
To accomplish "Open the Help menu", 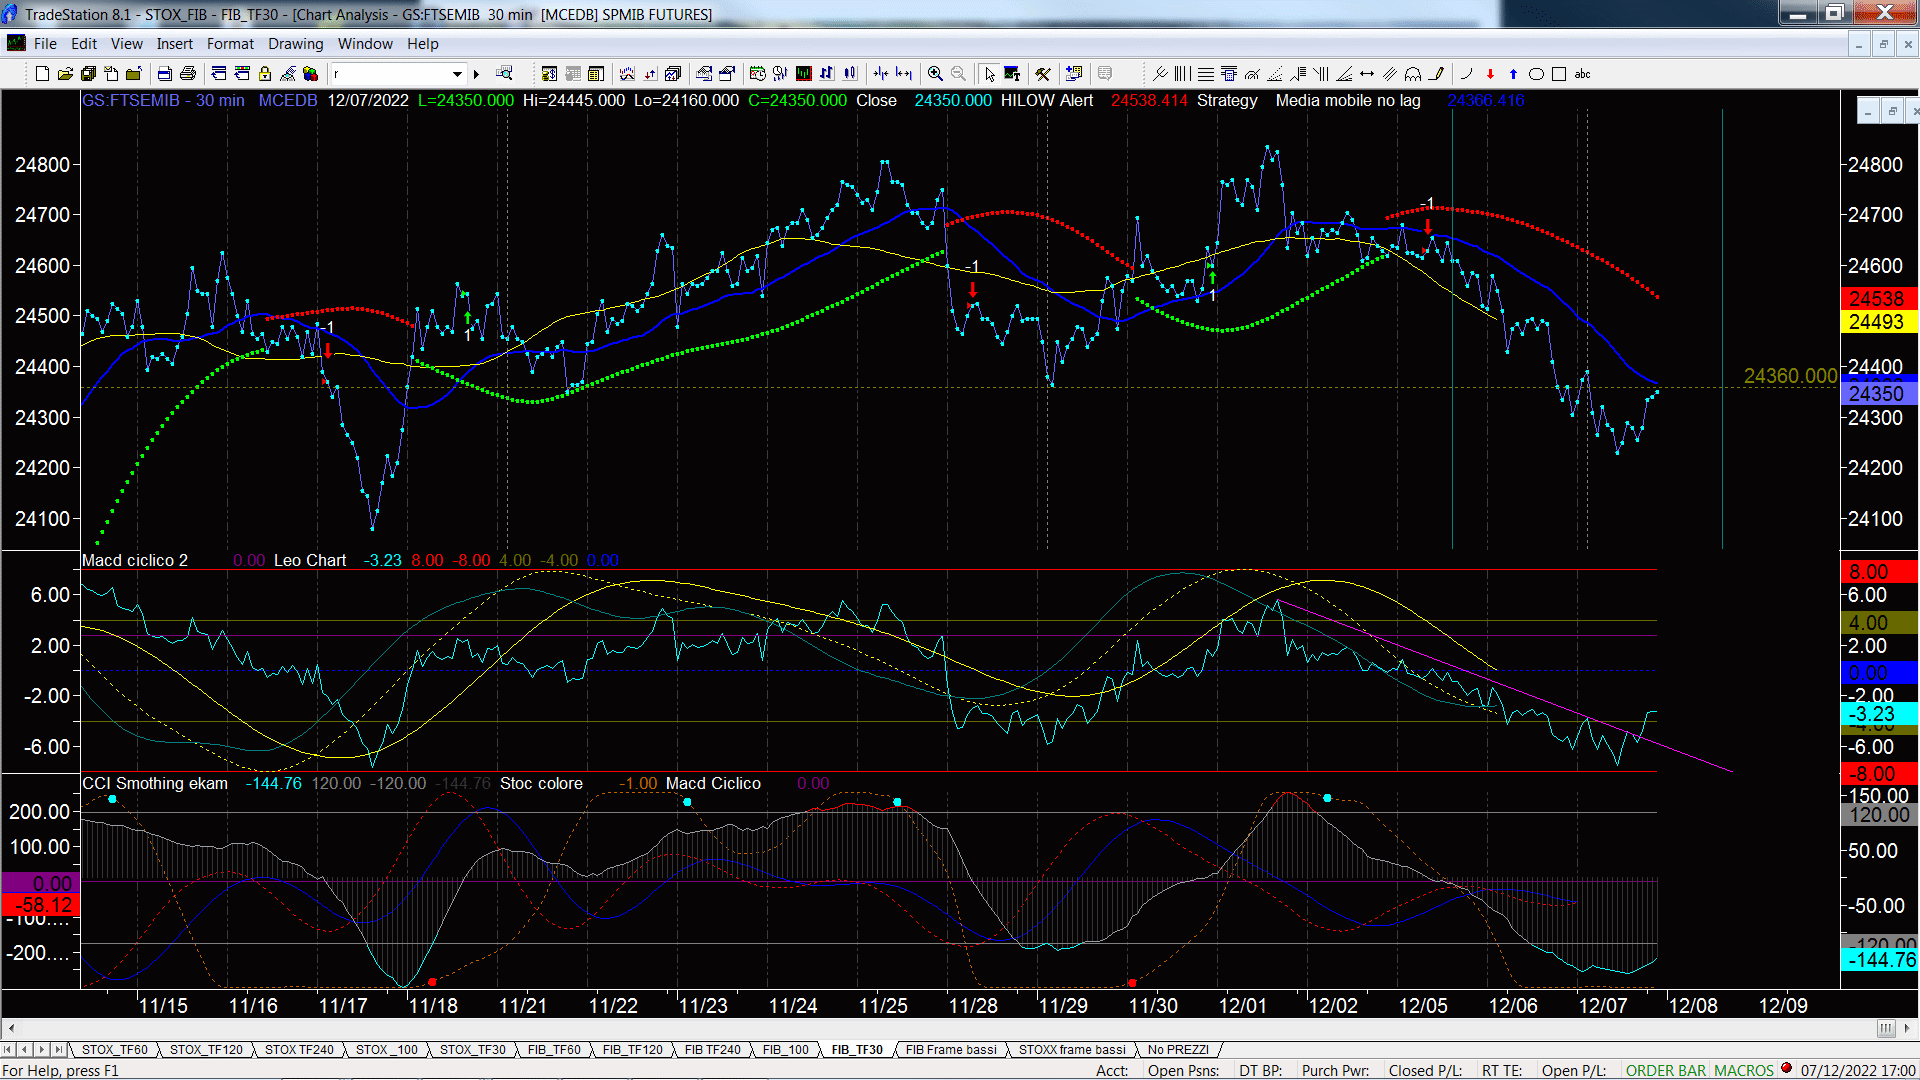I will click(423, 44).
